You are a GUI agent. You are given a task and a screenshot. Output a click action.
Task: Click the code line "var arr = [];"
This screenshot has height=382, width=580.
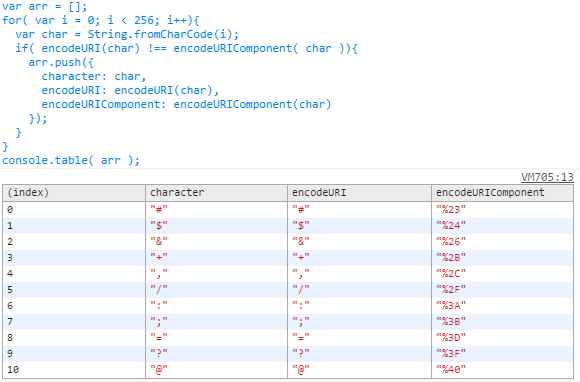coord(44,6)
